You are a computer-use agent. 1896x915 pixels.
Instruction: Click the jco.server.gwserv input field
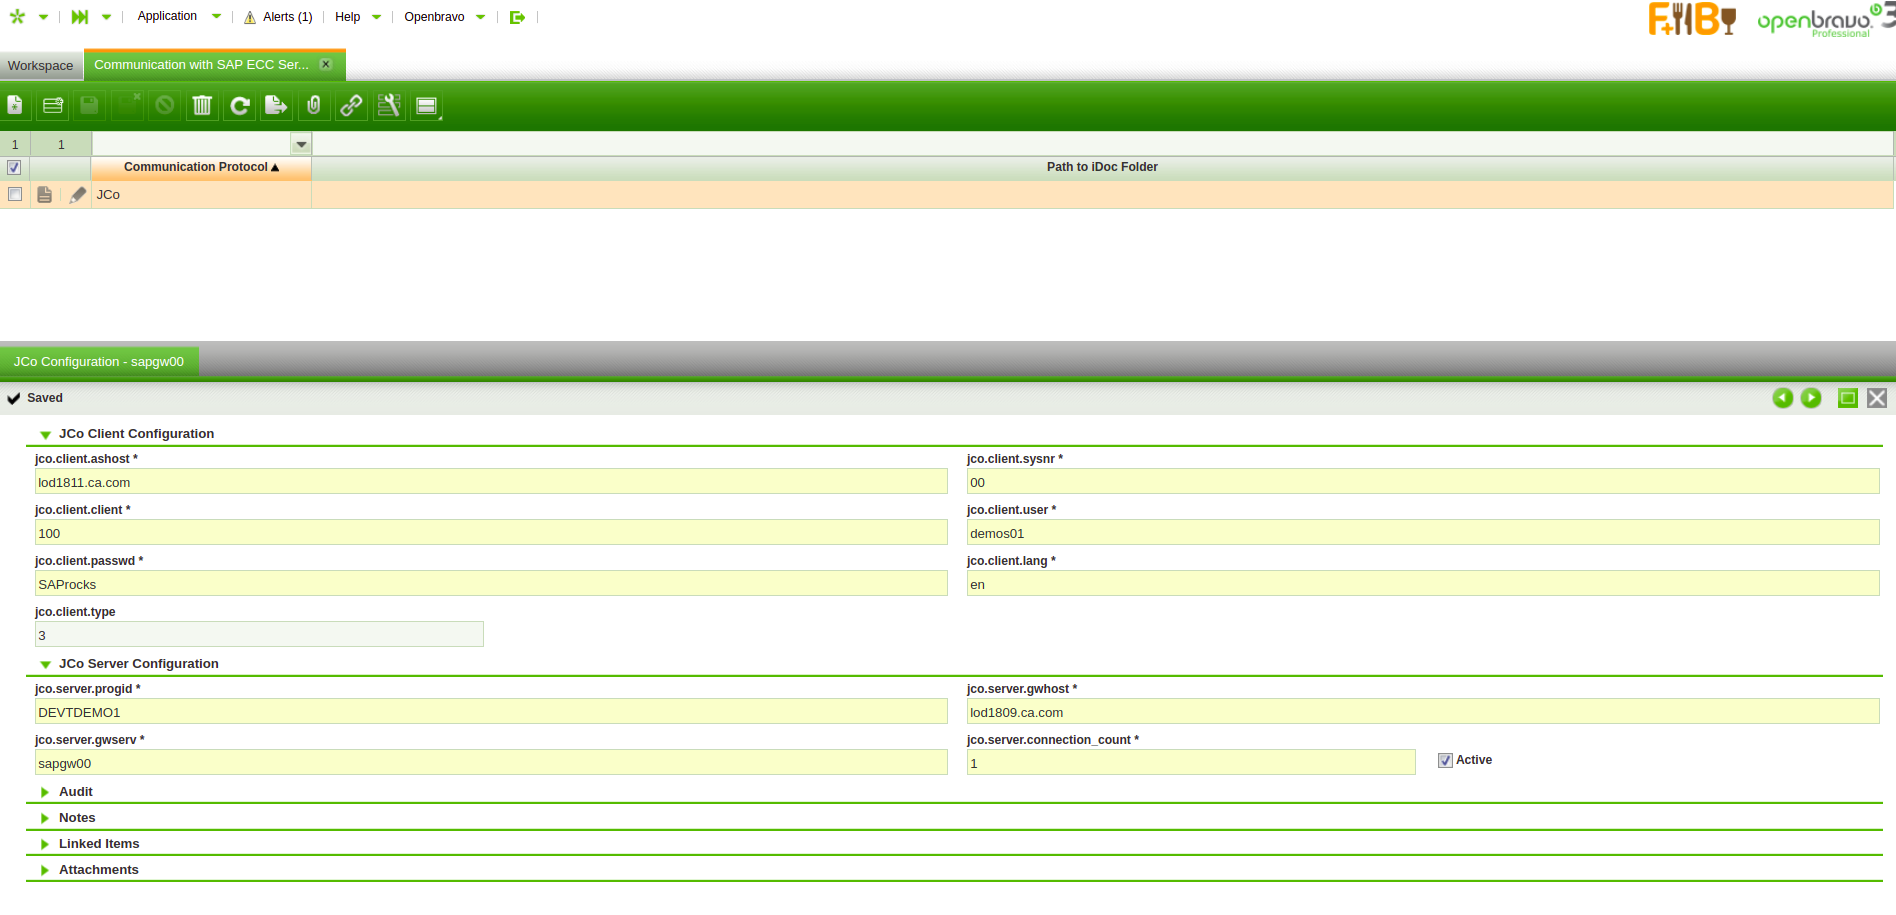point(491,763)
